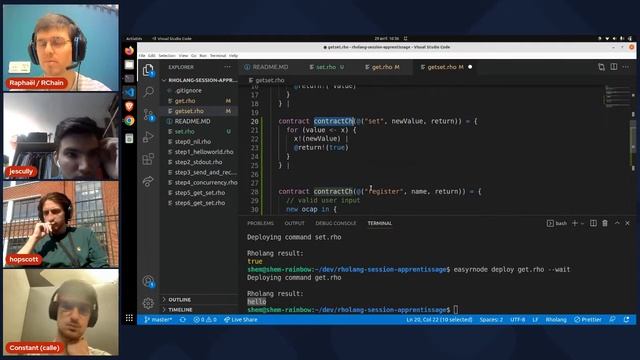Split the editor to the right
Screen dimensions: 640x360
pos(614,67)
